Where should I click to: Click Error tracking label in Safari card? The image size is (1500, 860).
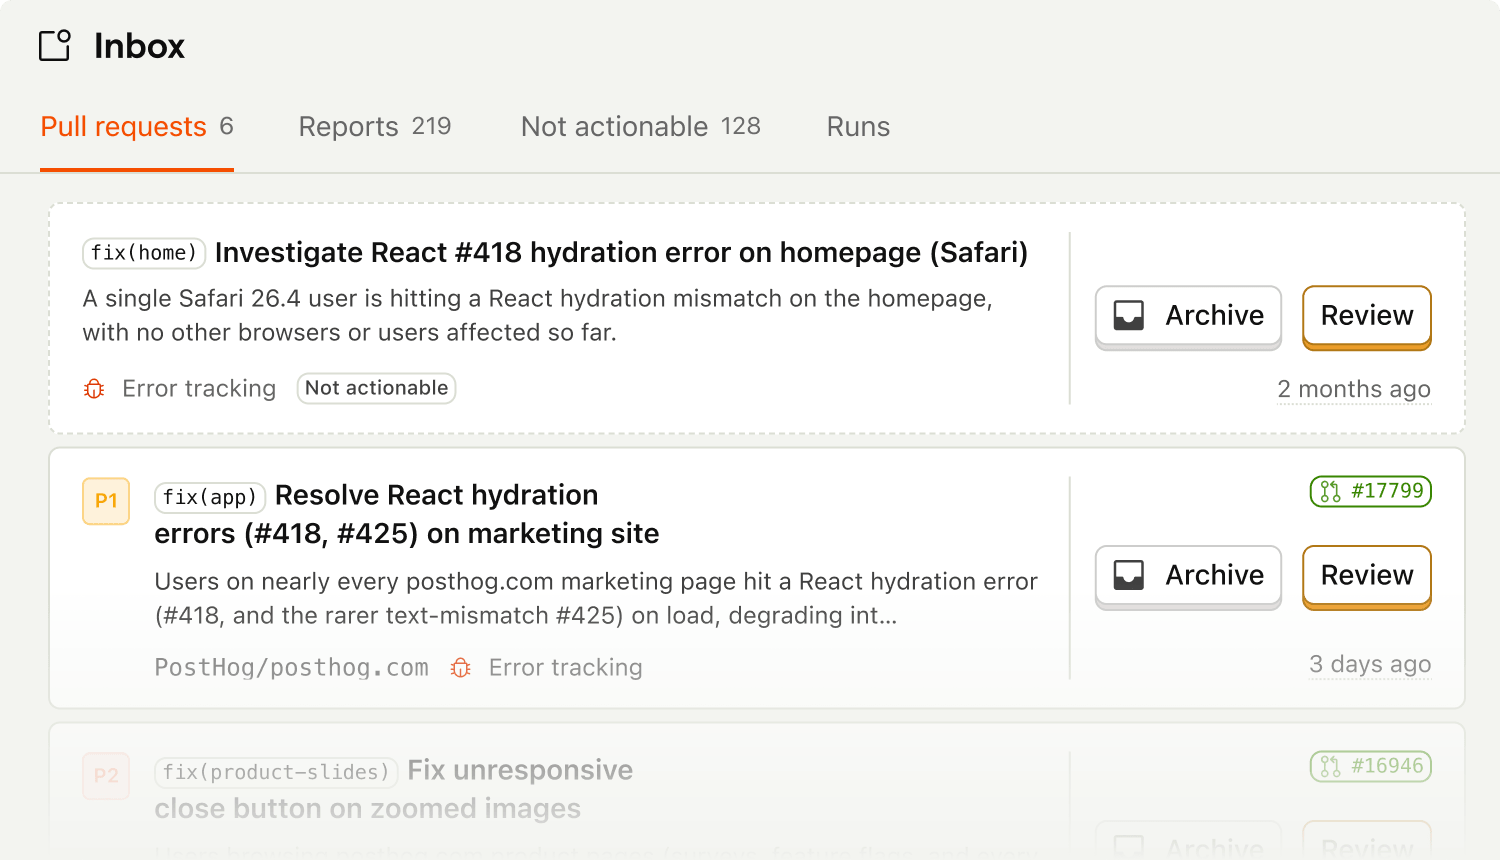[x=199, y=389]
